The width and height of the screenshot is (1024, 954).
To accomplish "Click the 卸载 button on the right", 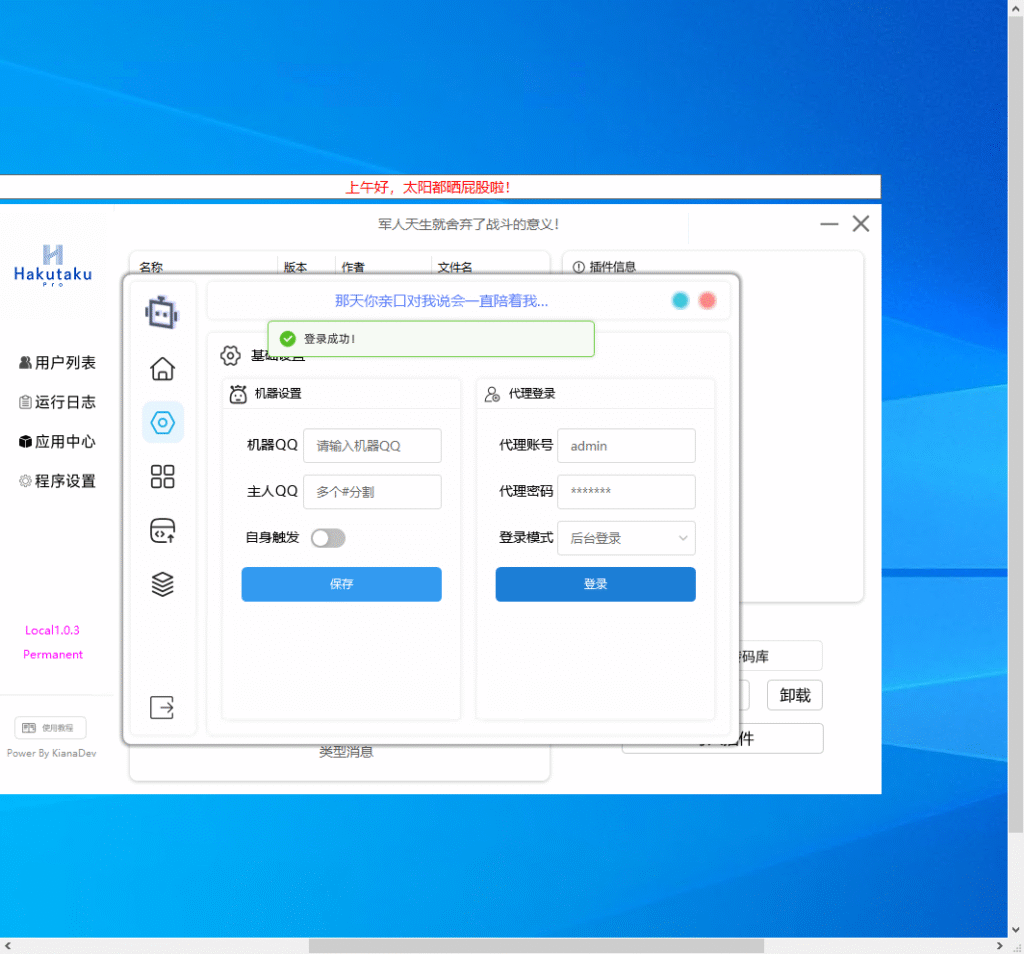I will pos(794,695).
